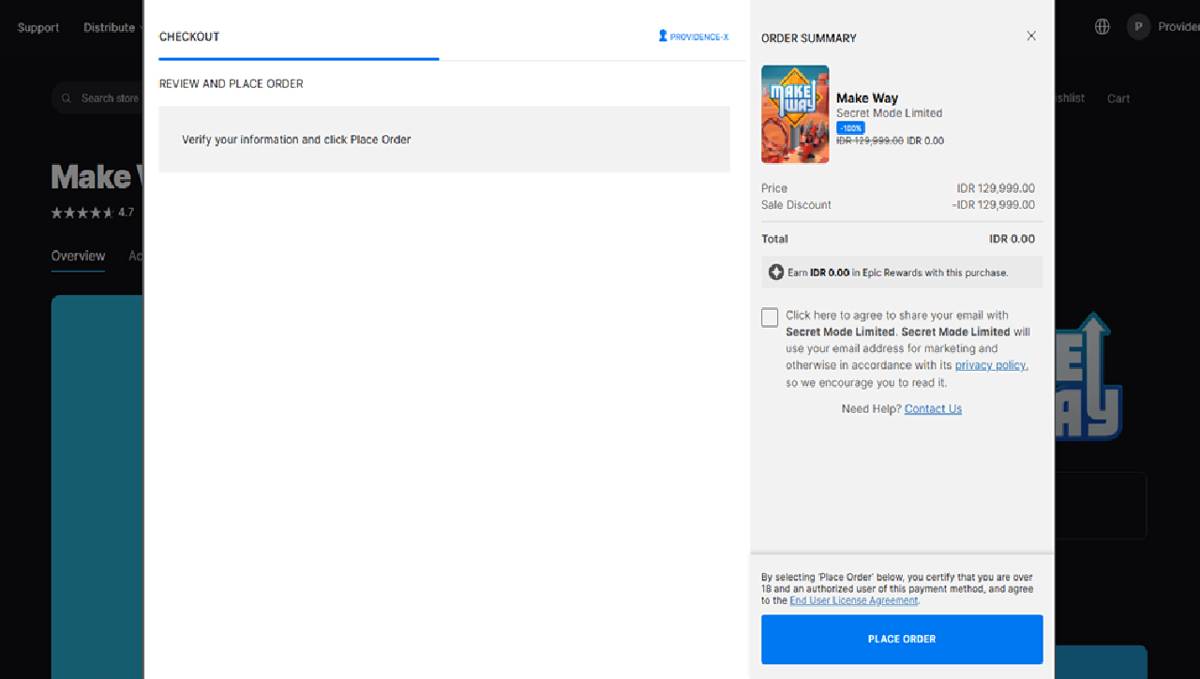Click the Verify your information message

[296, 140]
